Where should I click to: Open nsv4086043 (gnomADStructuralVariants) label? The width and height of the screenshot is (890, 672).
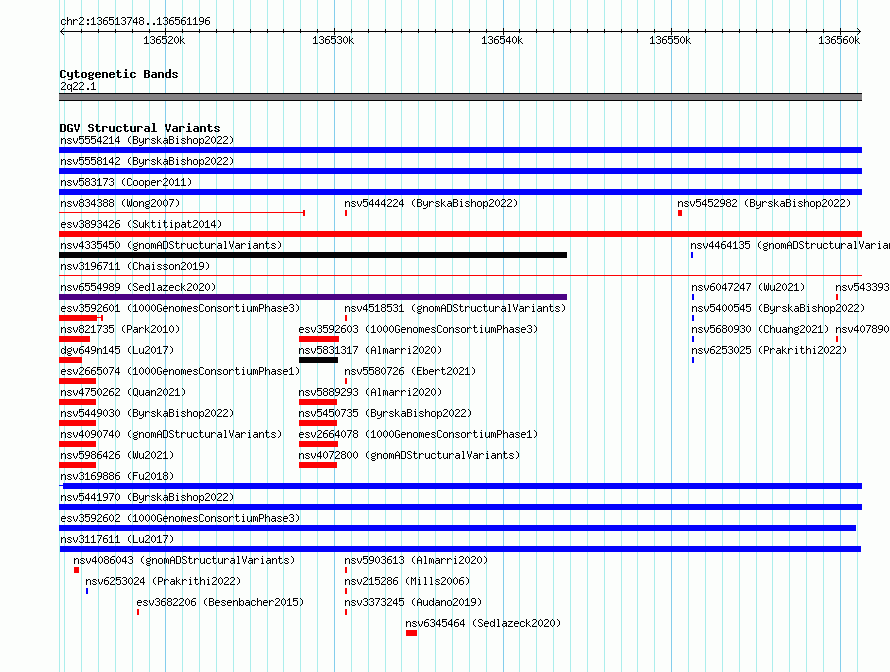pyautogui.click(x=184, y=560)
